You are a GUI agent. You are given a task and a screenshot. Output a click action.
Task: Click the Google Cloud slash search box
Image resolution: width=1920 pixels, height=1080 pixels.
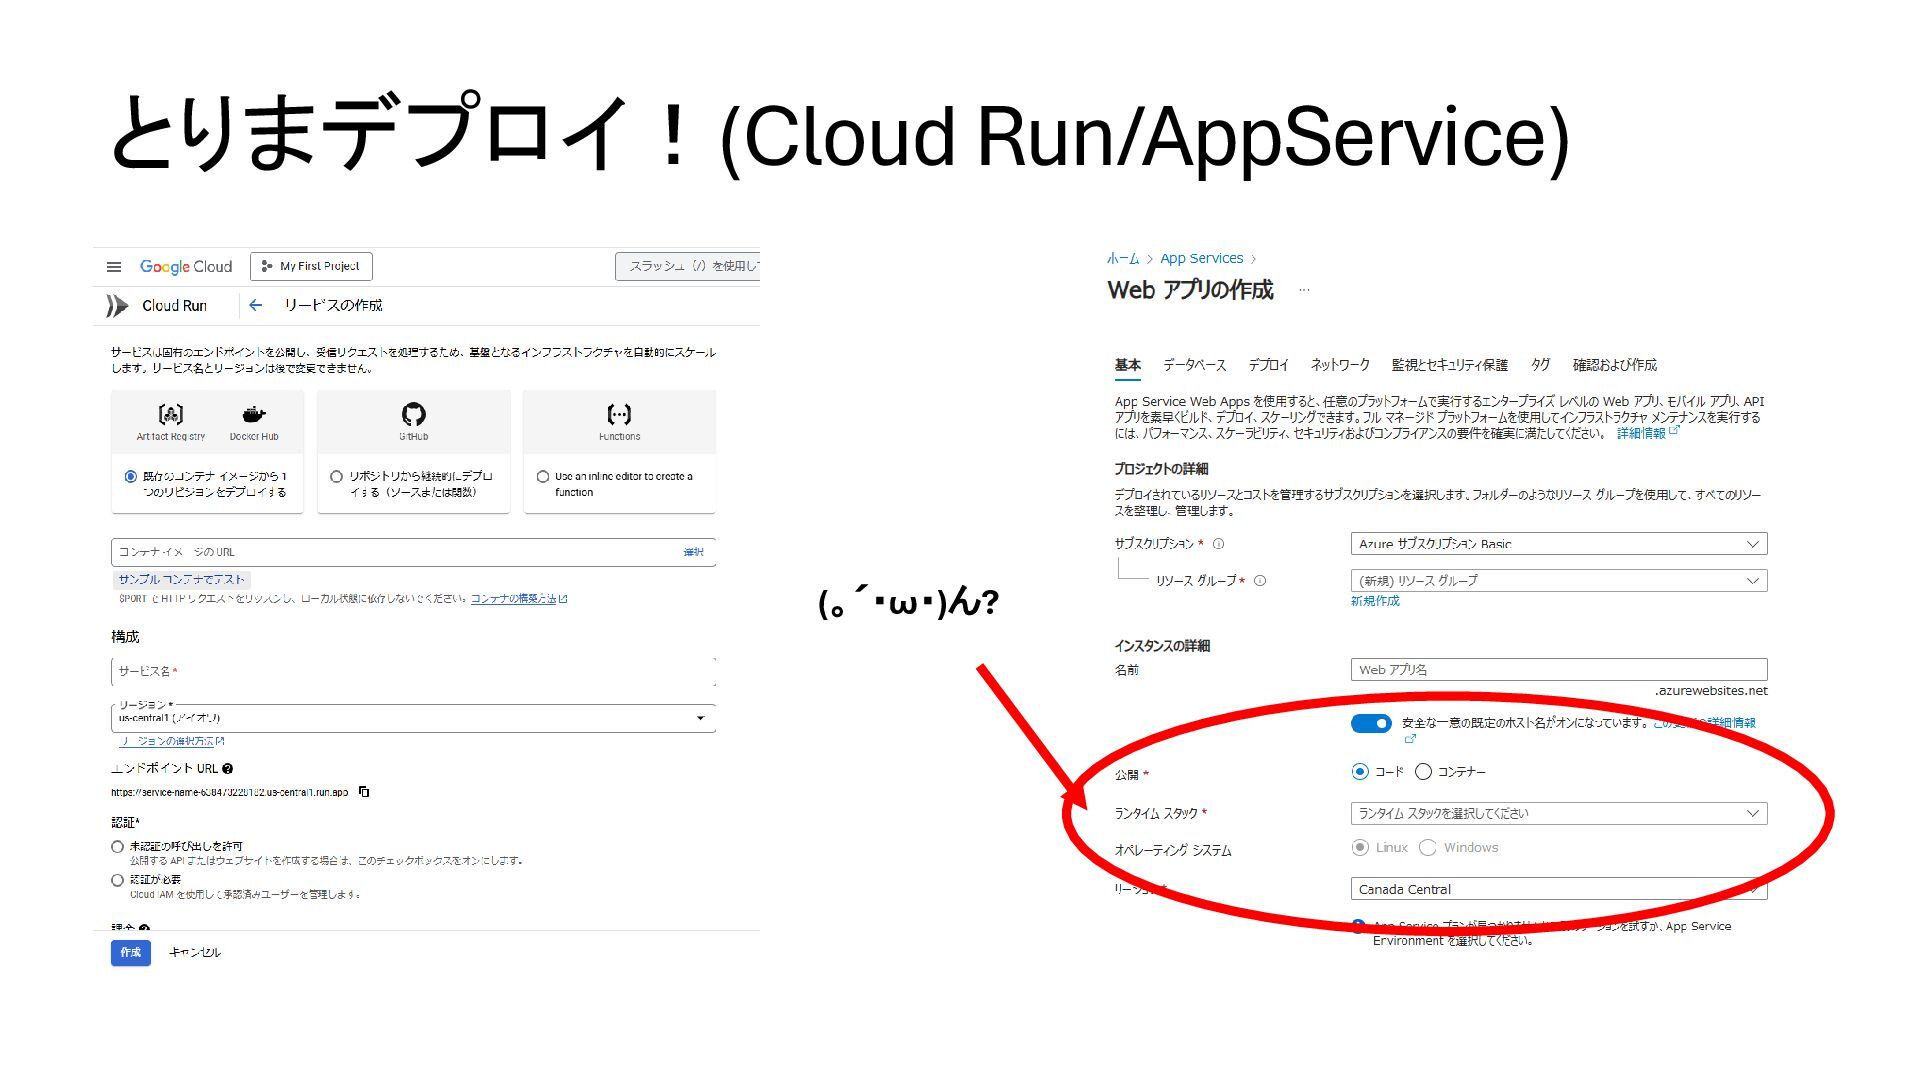pos(688,267)
